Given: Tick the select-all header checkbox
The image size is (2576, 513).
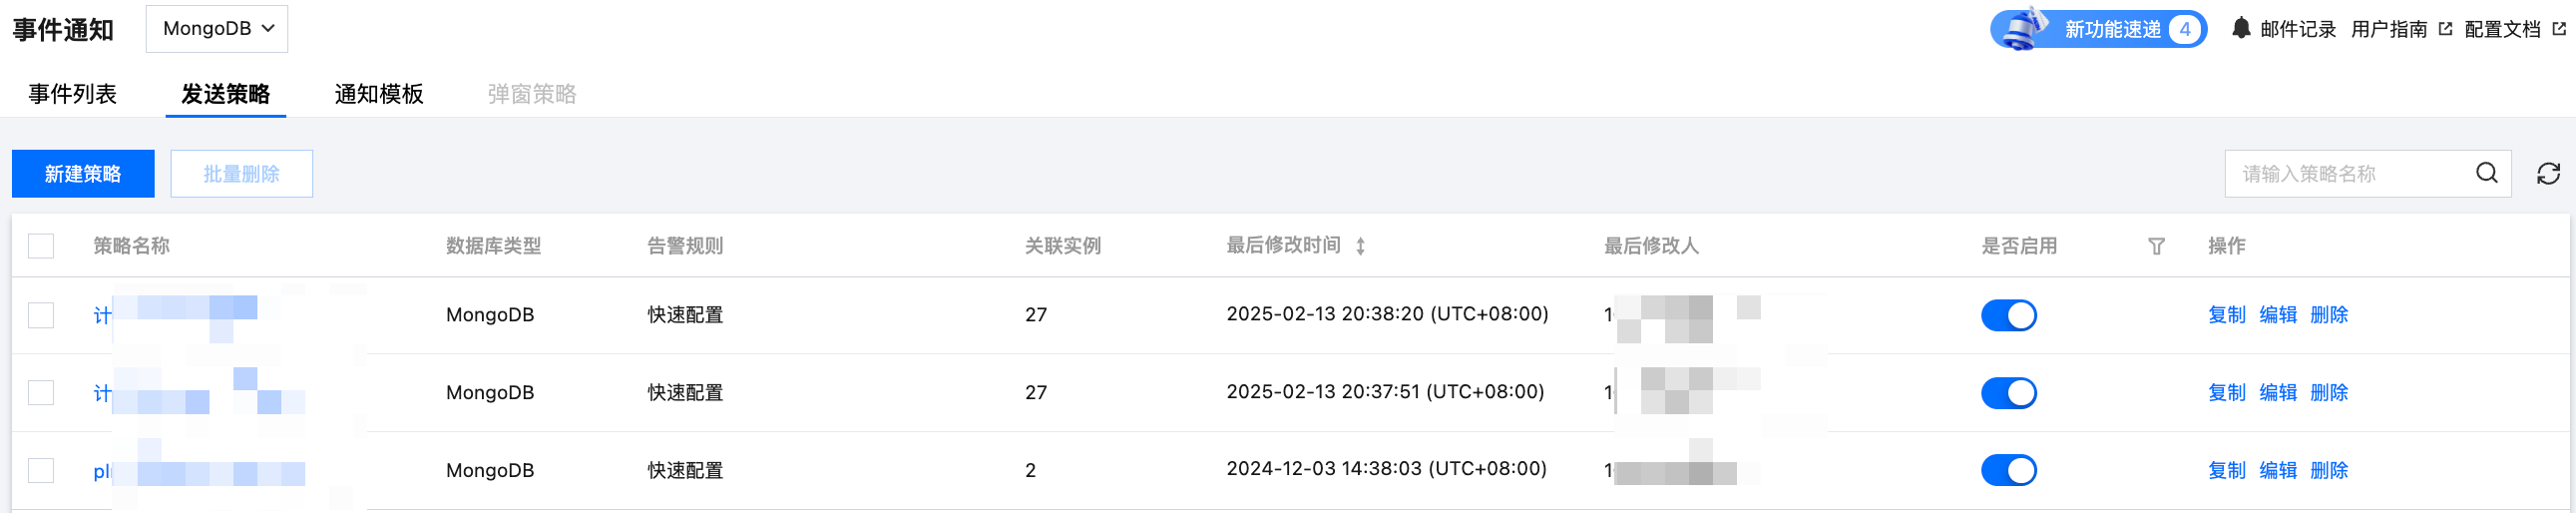Looking at the screenshot, I should pos(41,246).
